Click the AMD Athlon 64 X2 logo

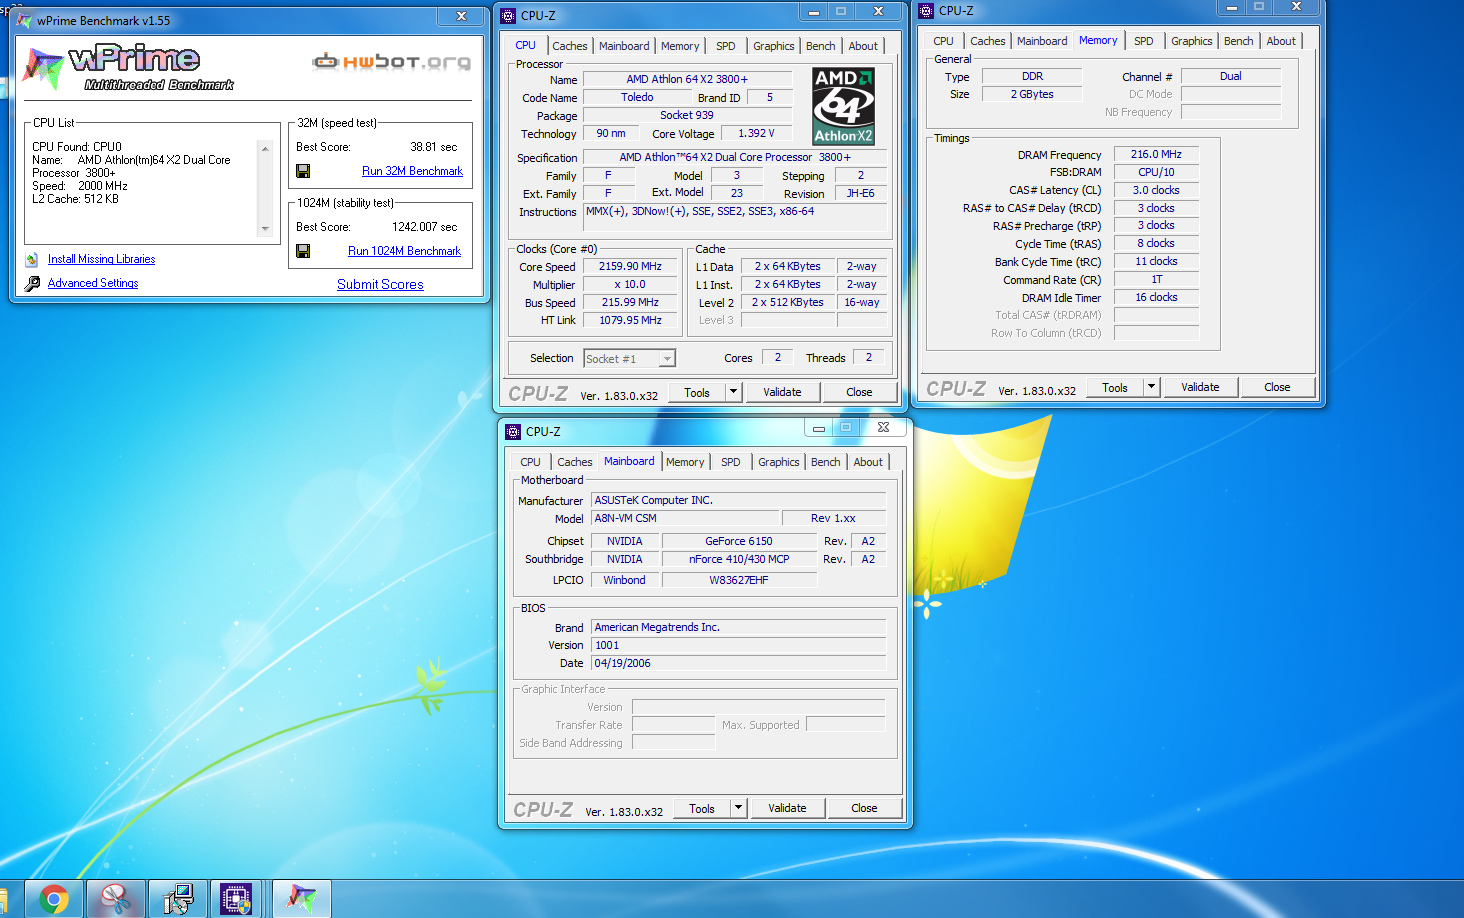click(x=844, y=106)
